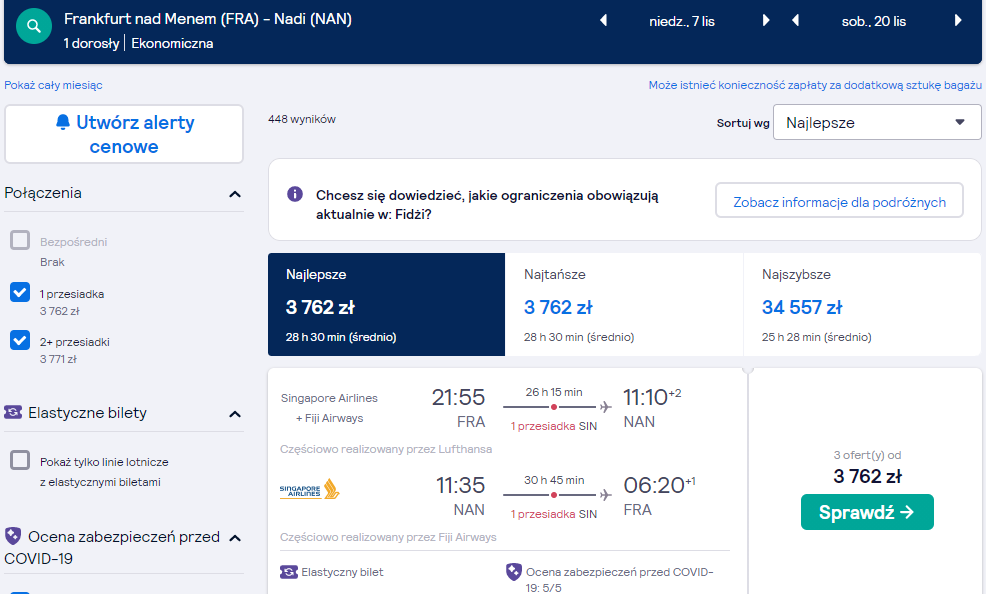Uncheck the 1 przesiadka checkbox
Viewport: 986px width, 594px height.
pyautogui.click(x=20, y=292)
